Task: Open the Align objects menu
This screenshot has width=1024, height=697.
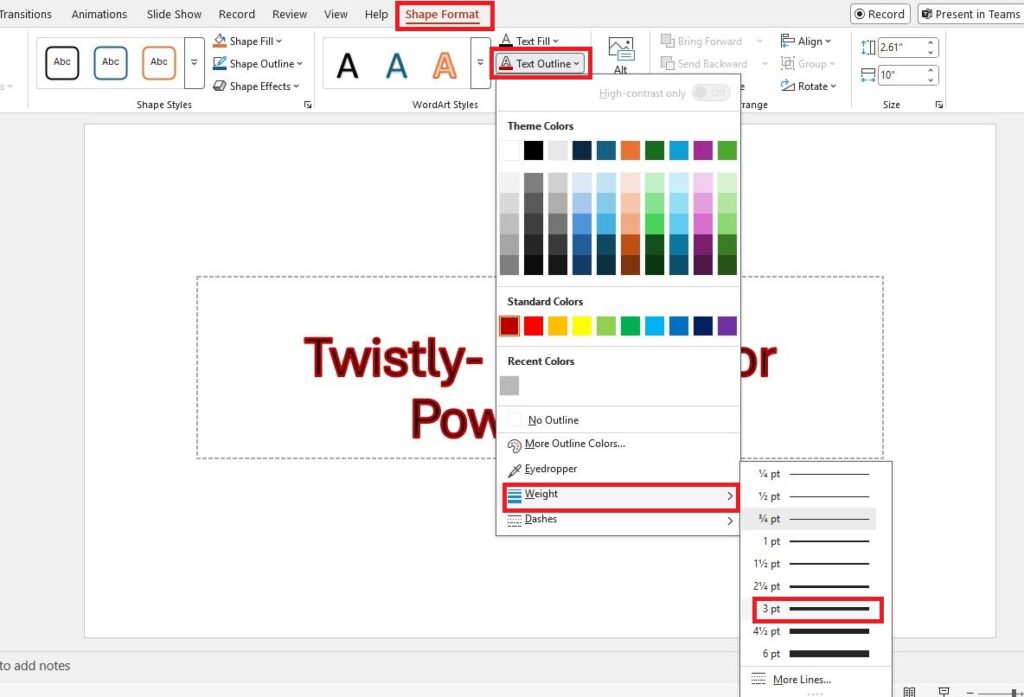Action: tap(806, 41)
